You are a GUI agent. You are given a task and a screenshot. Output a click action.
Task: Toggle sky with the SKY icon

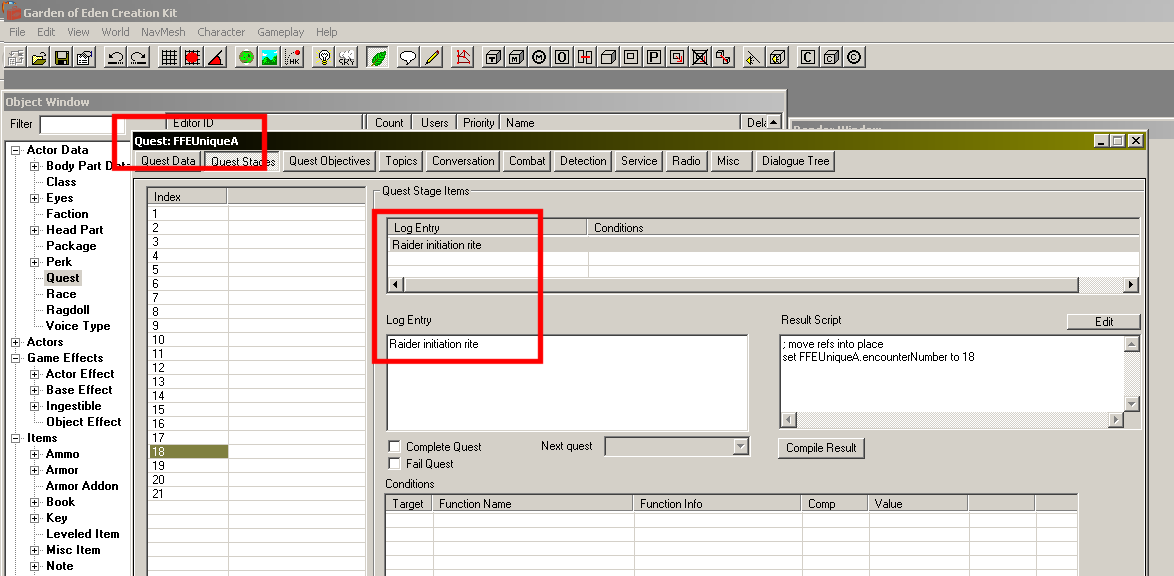tap(347, 58)
